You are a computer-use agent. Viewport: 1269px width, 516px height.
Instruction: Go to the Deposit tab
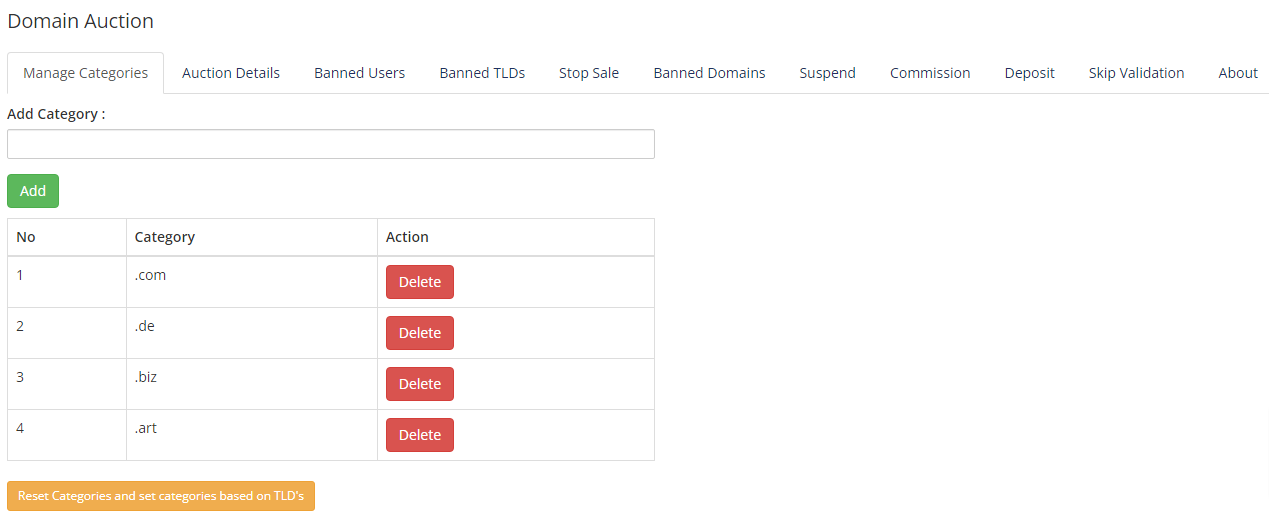(x=1030, y=73)
